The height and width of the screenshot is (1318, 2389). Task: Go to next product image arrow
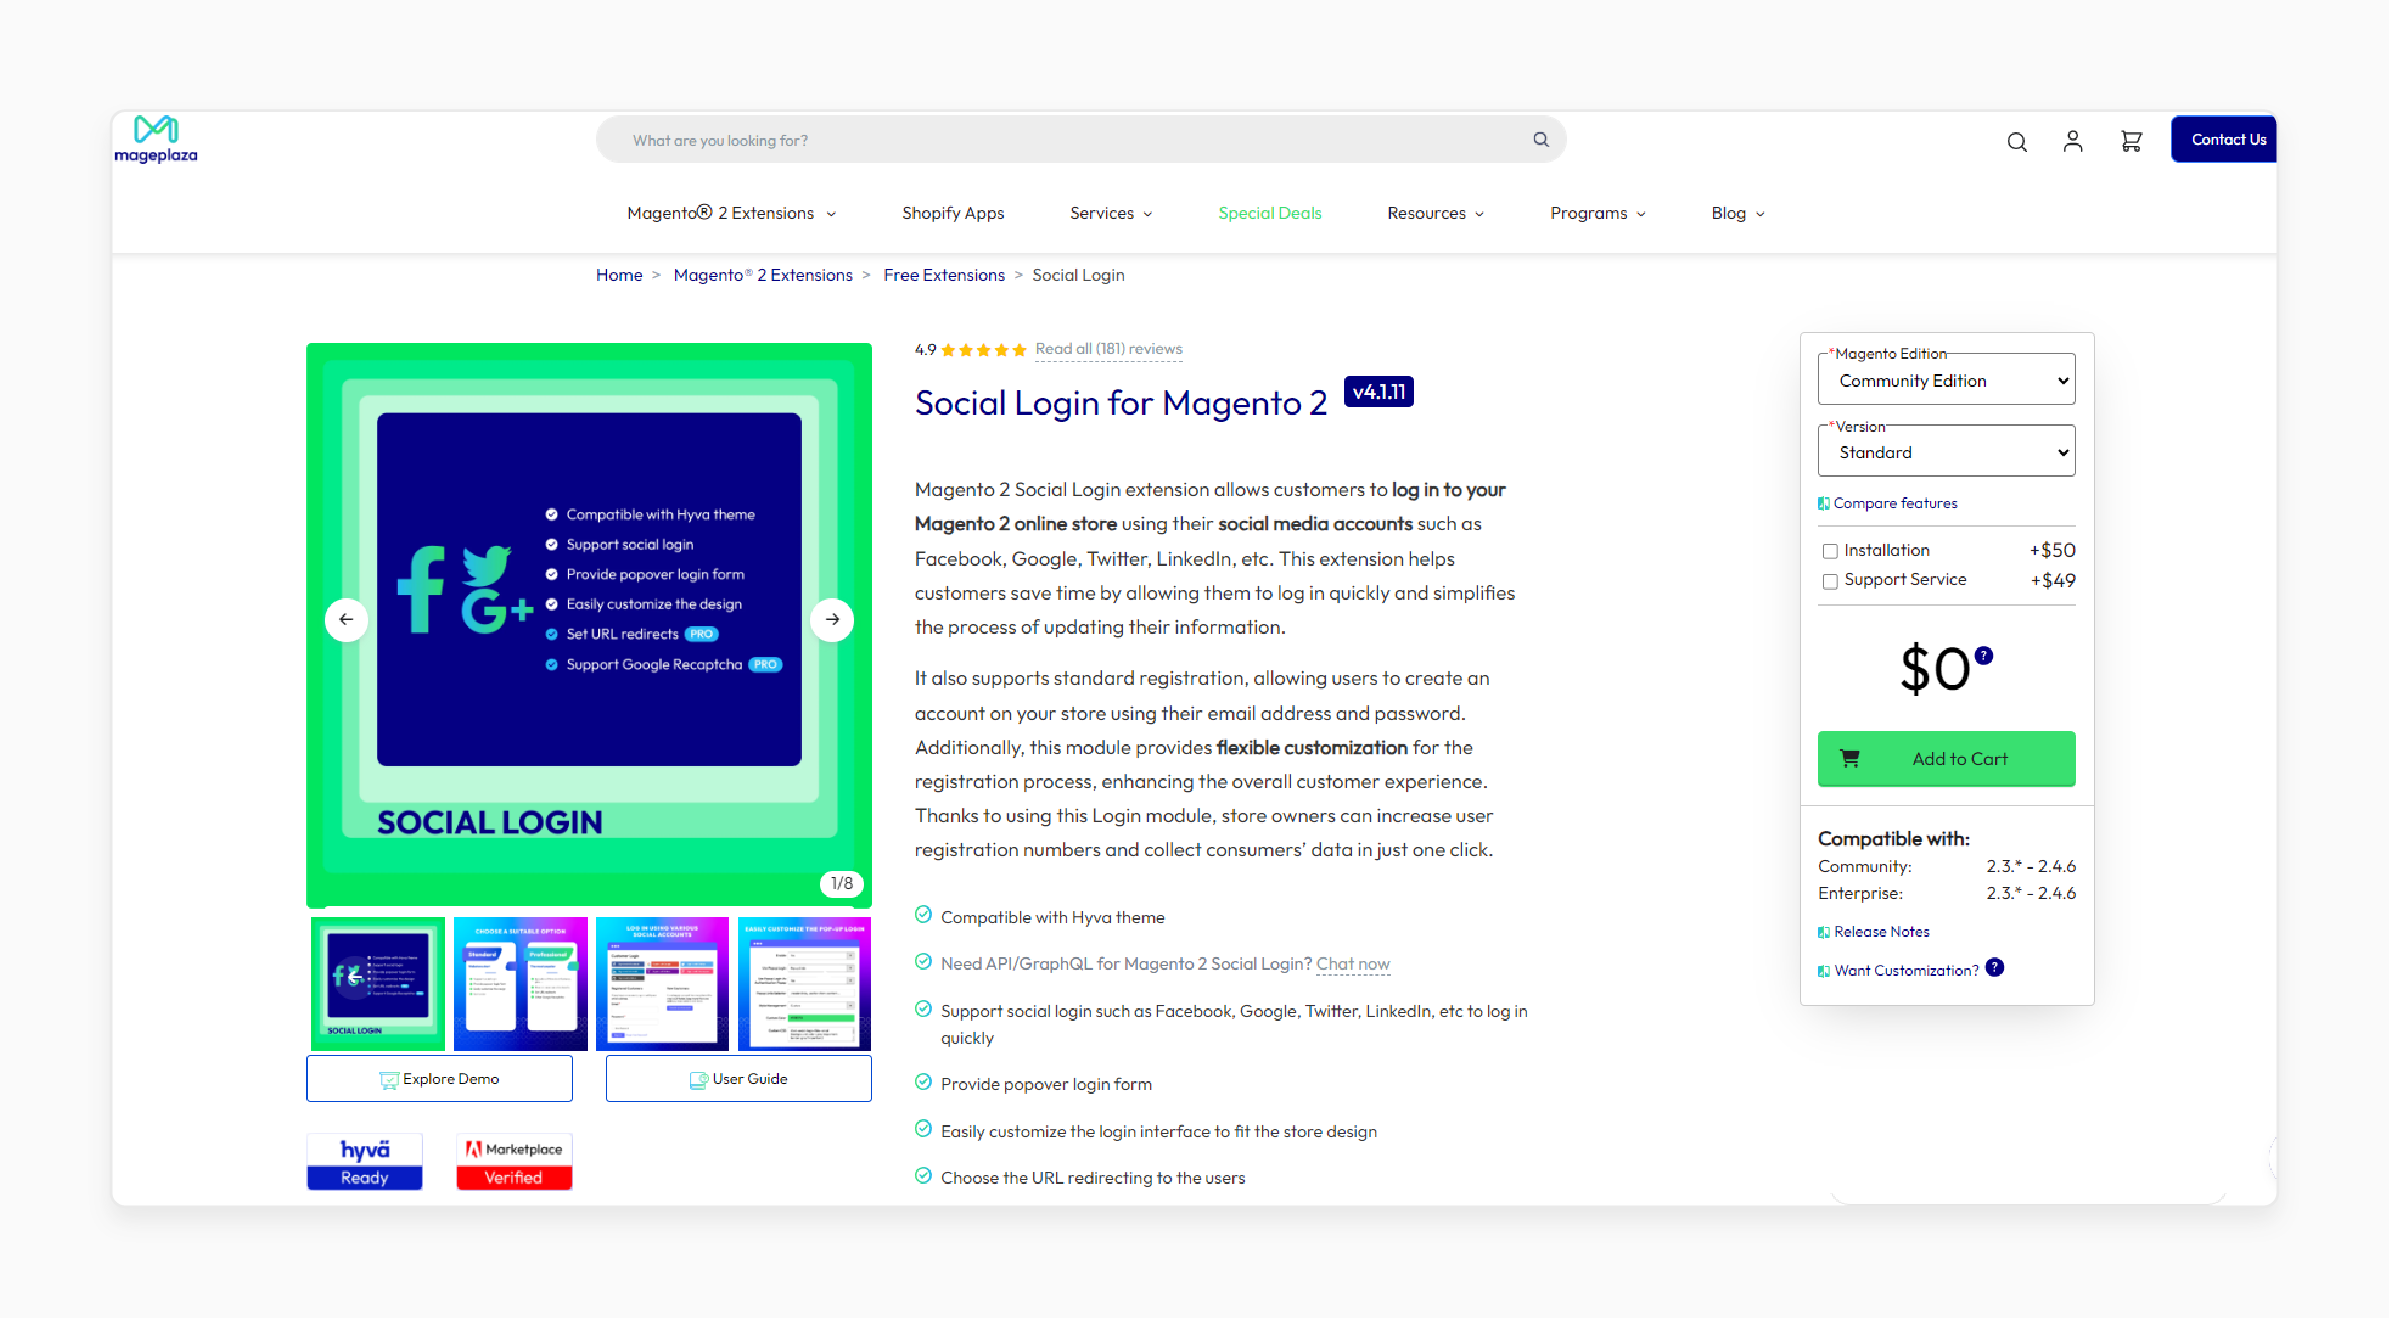point(832,619)
